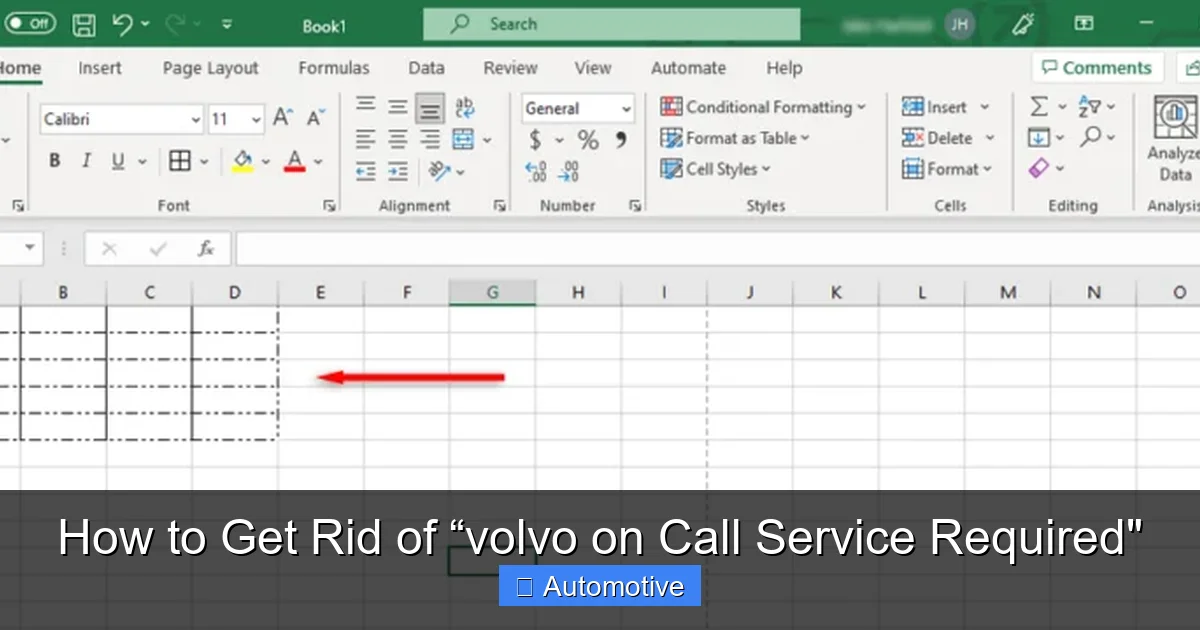Image resolution: width=1200 pixels, height=630 pixels.
Task: Click Increase Font Size icon
Action: click(x=283, y=119)
